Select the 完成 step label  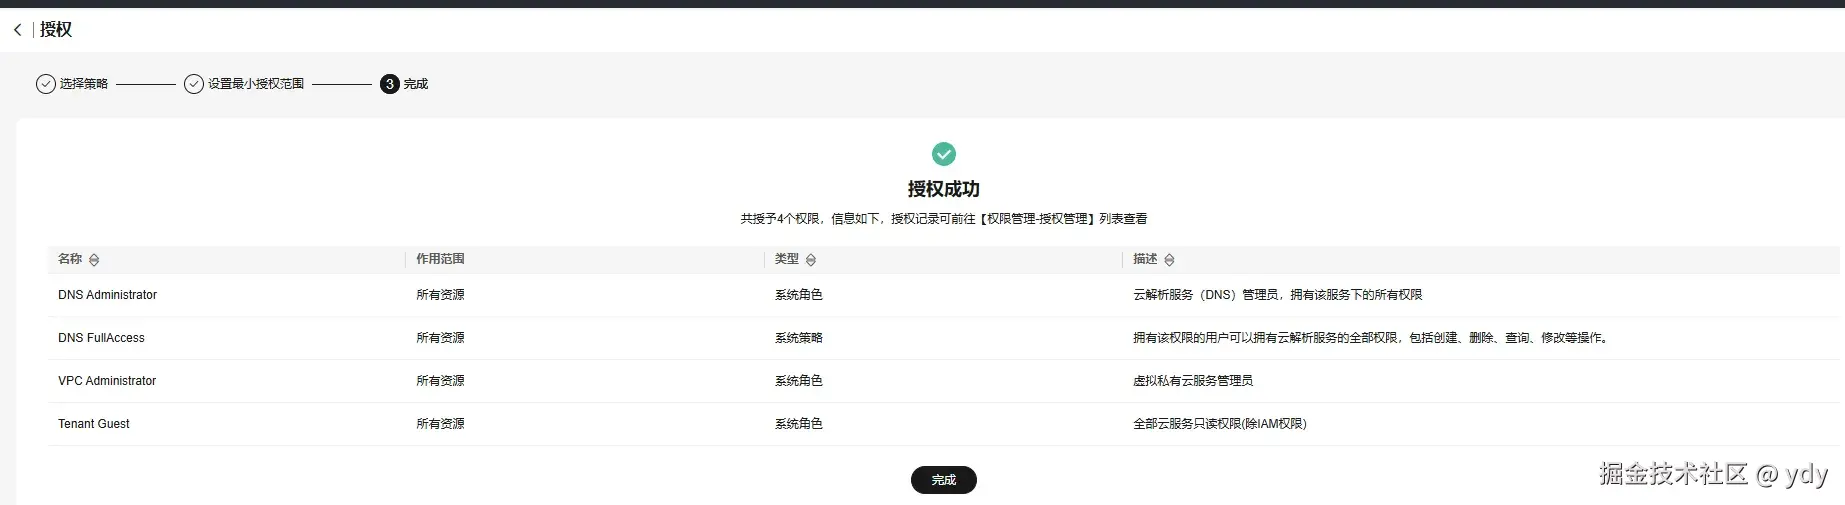coord(416,84)
